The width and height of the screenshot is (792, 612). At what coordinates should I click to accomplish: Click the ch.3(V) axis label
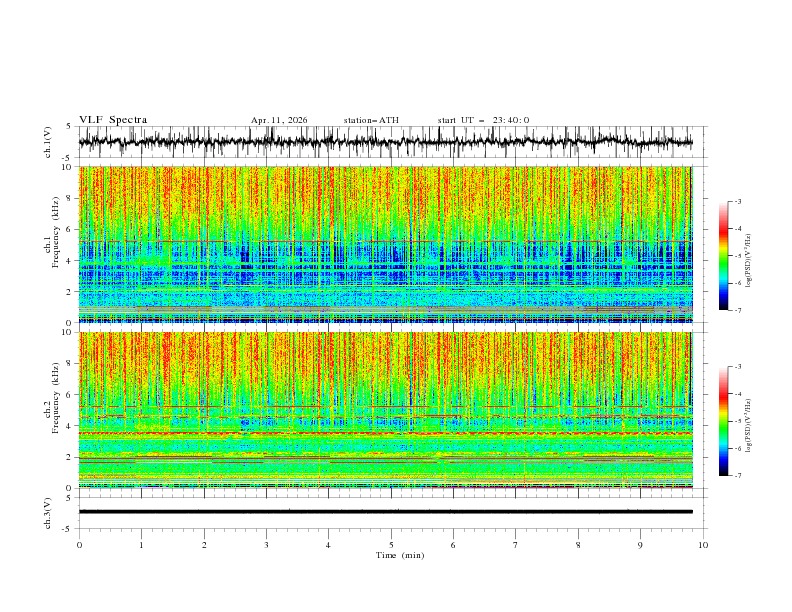(48, 513)
